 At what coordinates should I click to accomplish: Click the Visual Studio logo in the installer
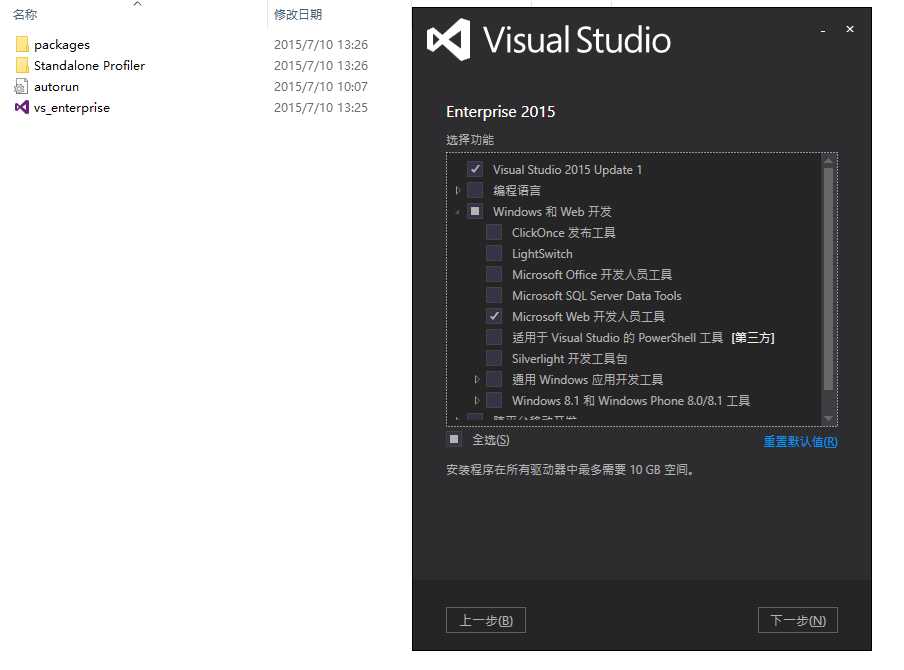pos(448,40)
